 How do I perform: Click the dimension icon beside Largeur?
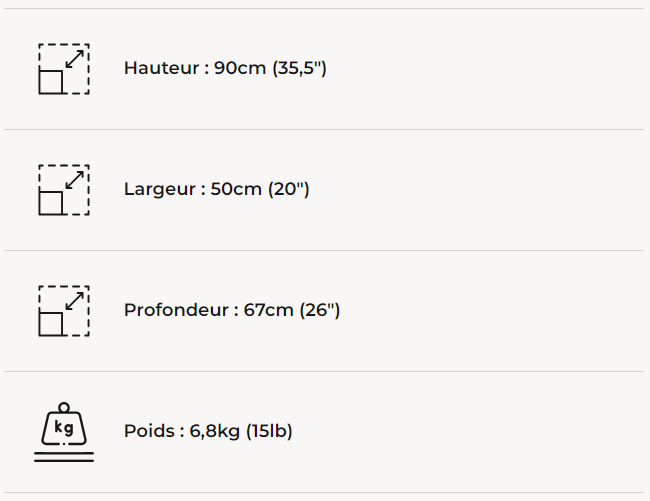pos(63,190)
